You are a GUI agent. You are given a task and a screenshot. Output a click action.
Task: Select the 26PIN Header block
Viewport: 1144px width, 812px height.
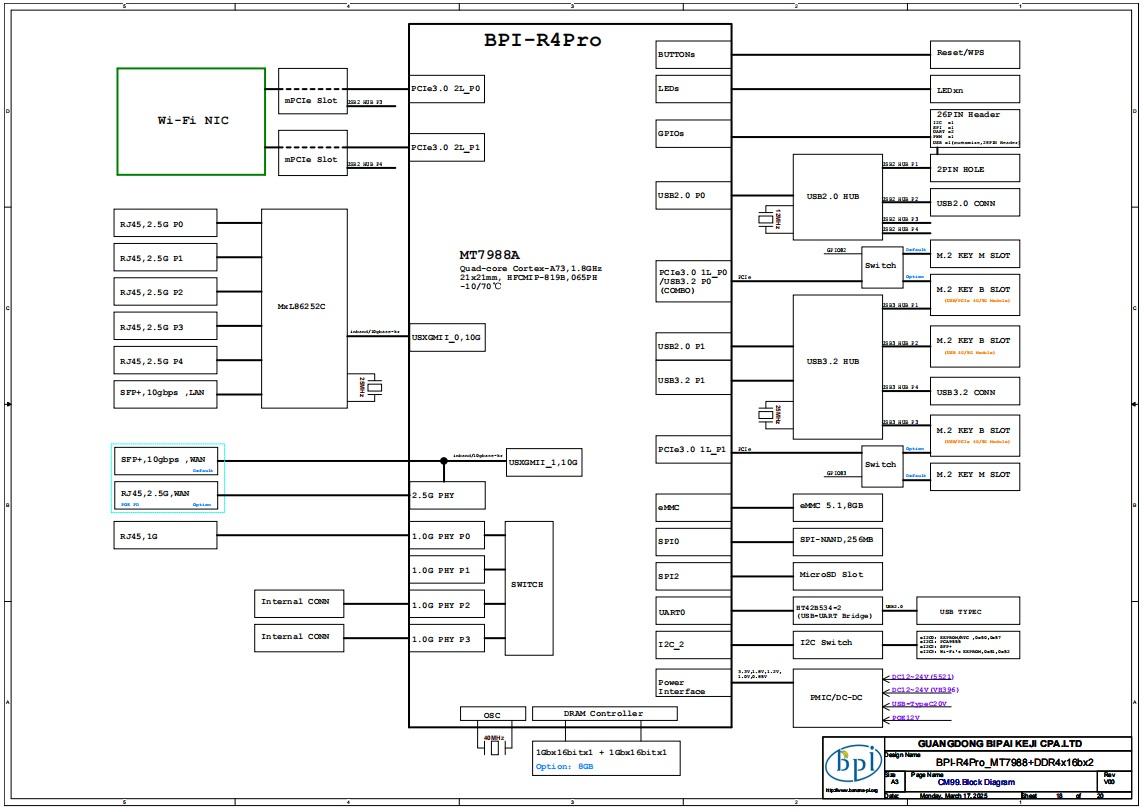[975, 128]
